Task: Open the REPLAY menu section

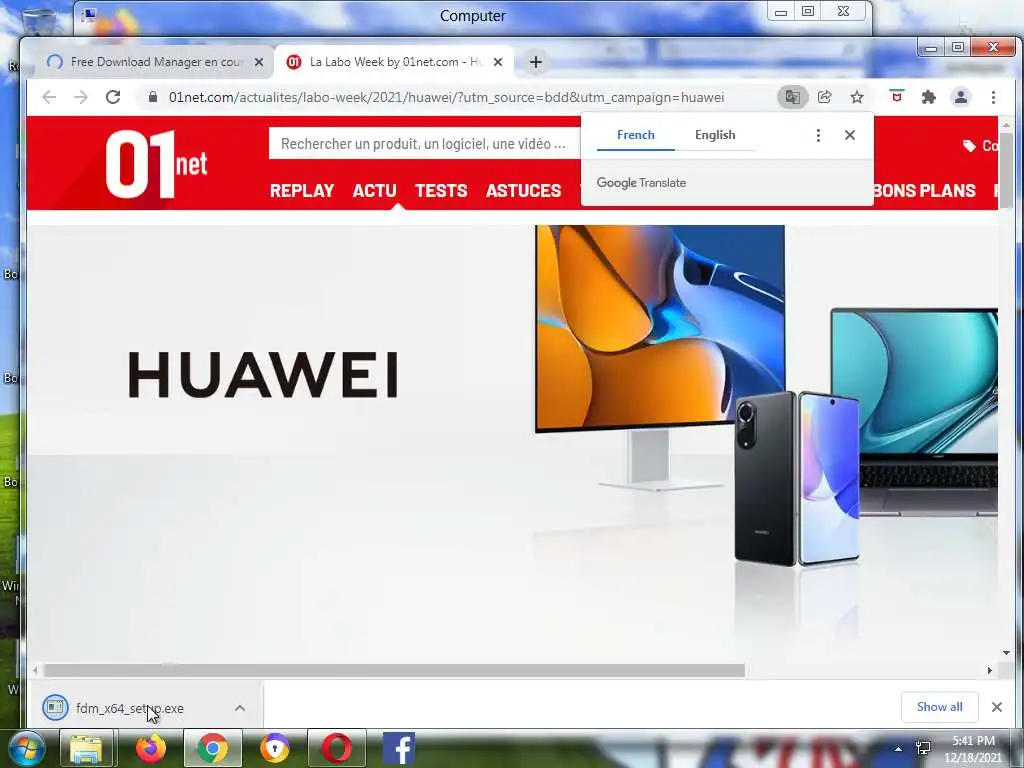Action: click(302, 191)
